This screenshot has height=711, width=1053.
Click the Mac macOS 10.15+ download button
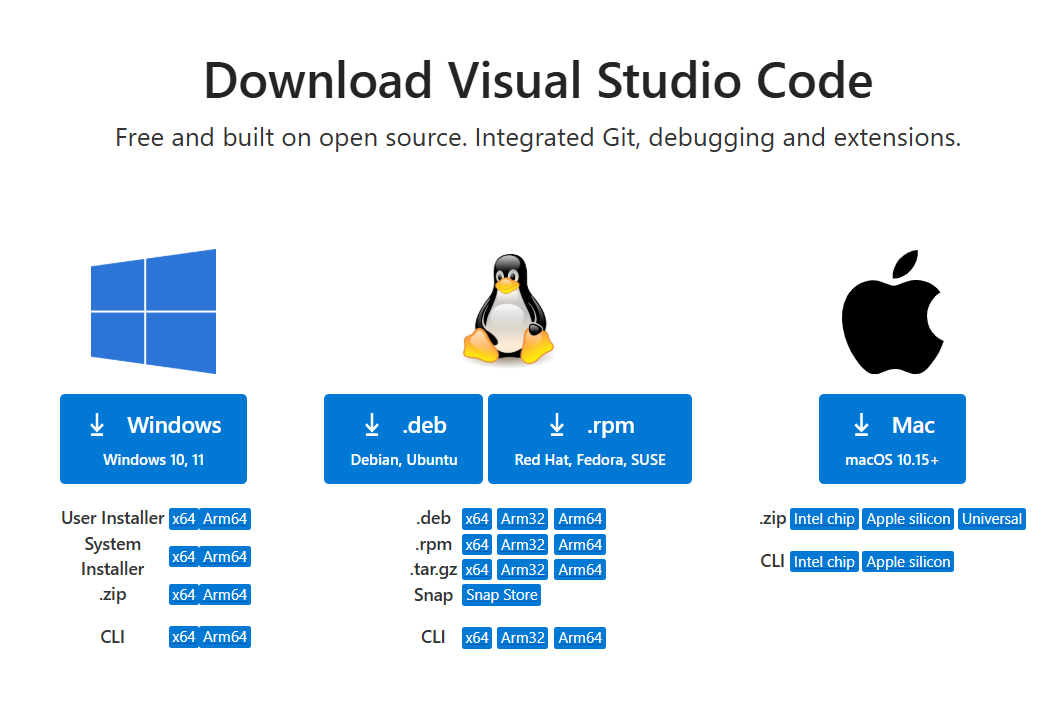coord(892,439)
